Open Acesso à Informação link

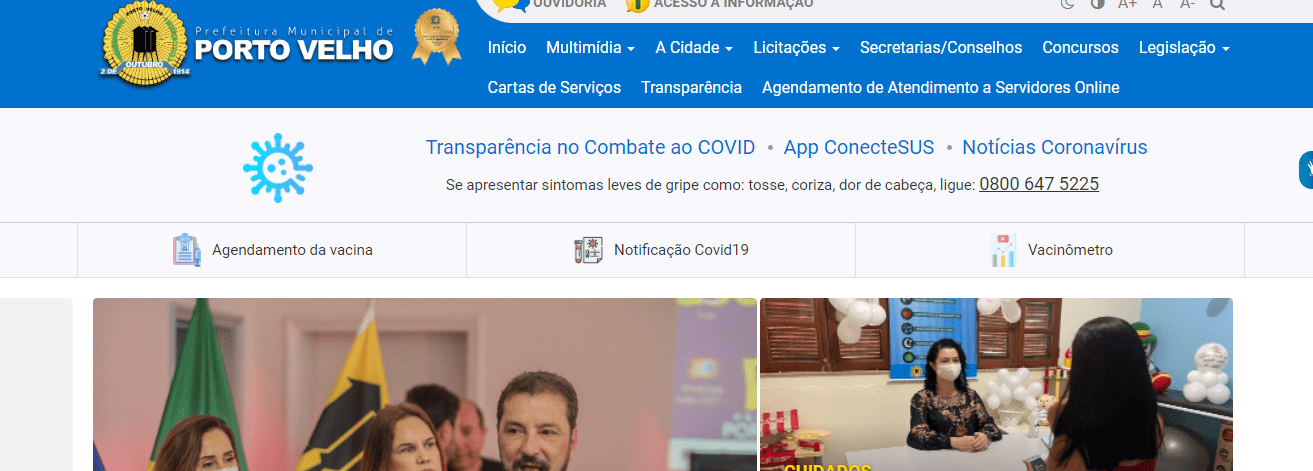pyautogui.click(x=733, y=4)
